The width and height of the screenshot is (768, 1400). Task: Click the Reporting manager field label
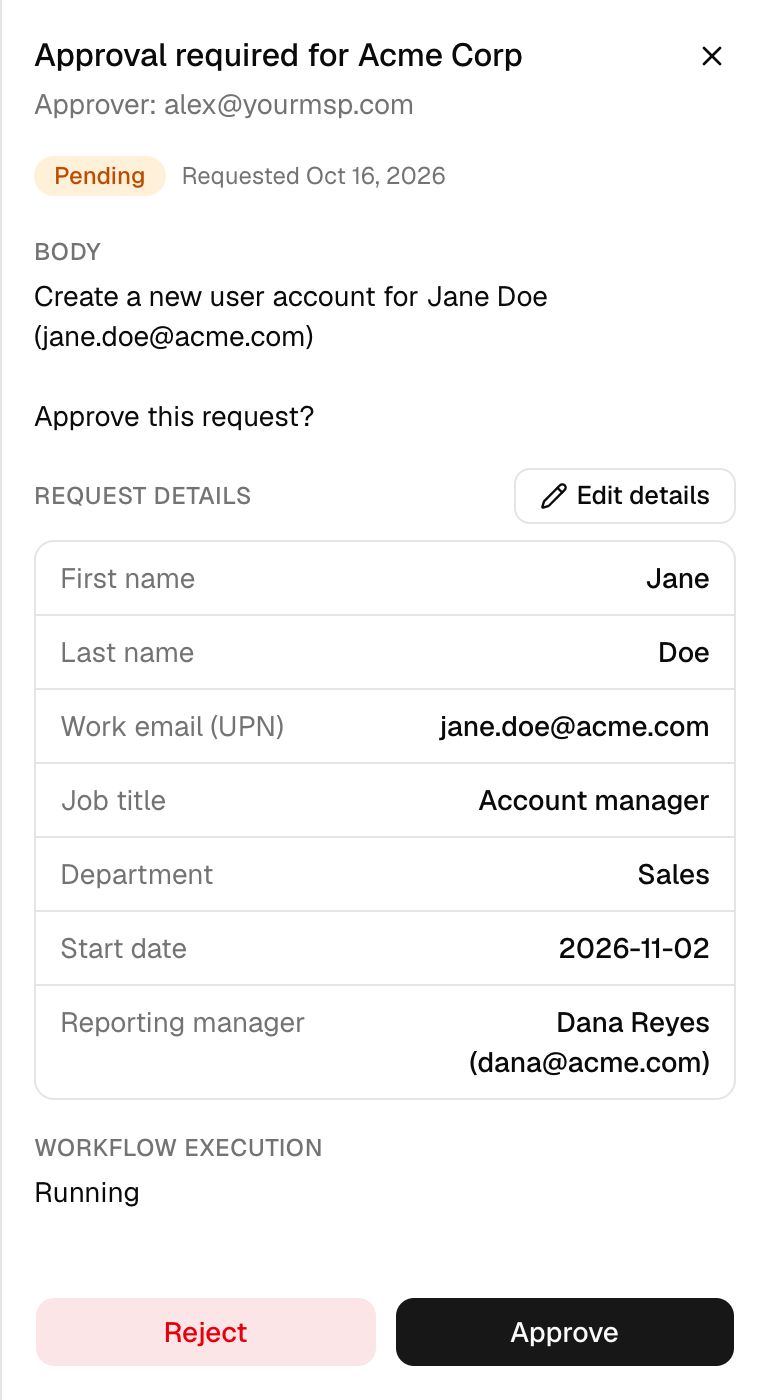[183, 1023]
